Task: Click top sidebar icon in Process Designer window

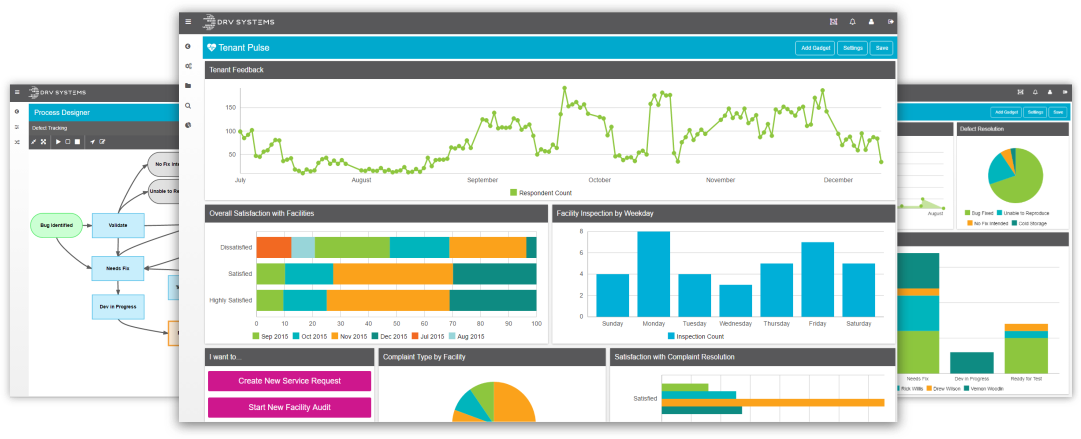Action: 17,111
